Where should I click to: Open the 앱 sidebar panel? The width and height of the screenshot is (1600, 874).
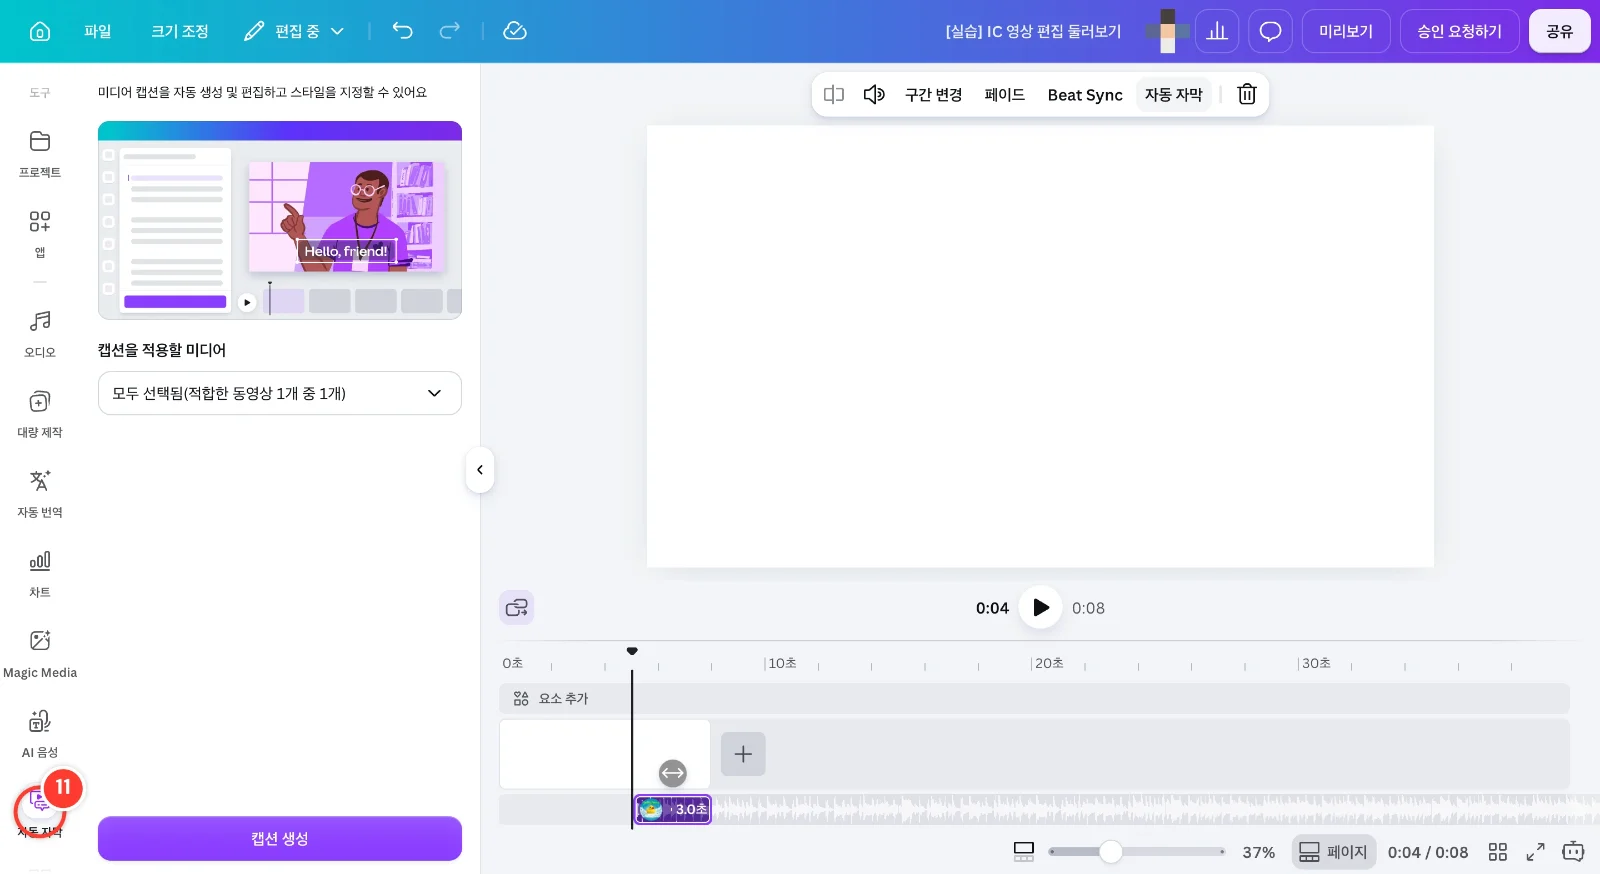click(40, 234)
